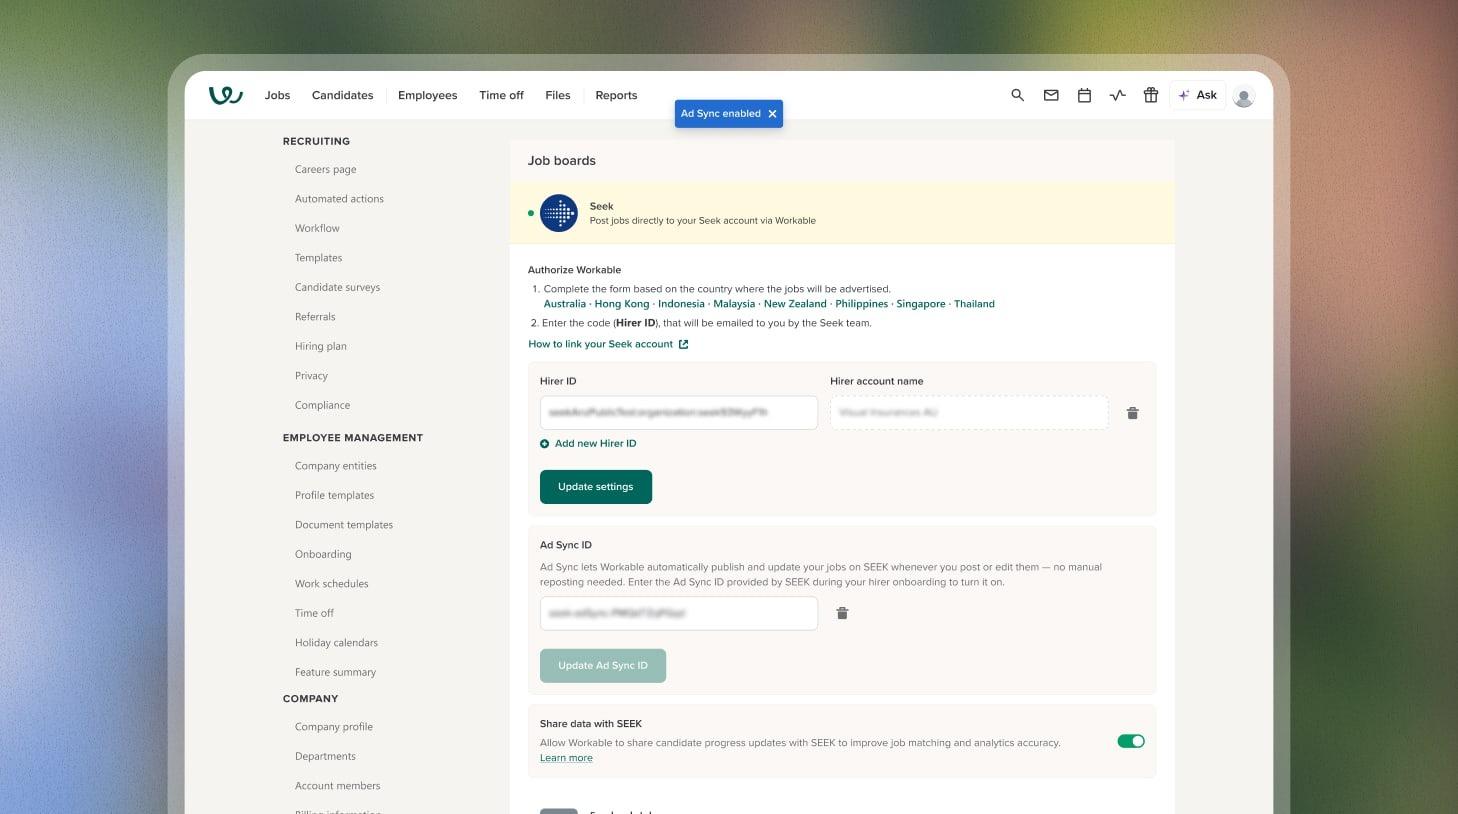This screenshot has height=814, width=1458.
Task: Open the Employees menu
Action: click(x=427, y=95)
